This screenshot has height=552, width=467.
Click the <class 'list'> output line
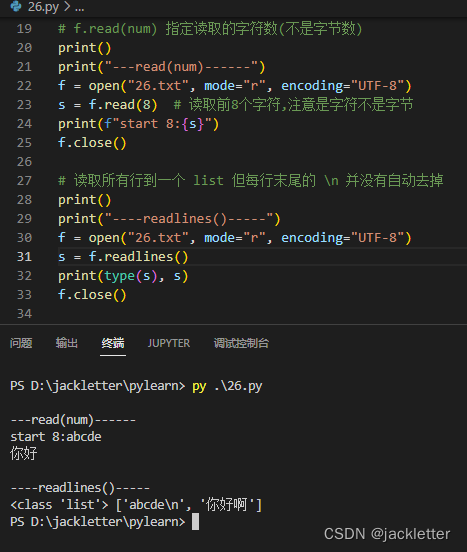coord(136,505)
